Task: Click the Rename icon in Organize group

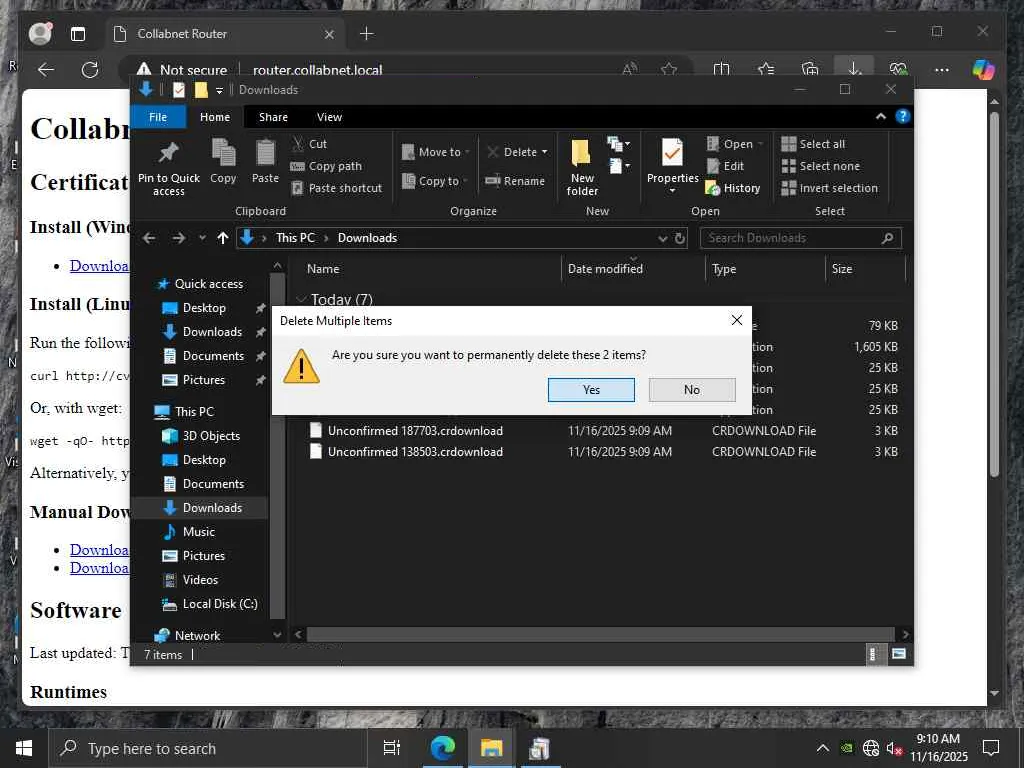Action: pos(492,181)
